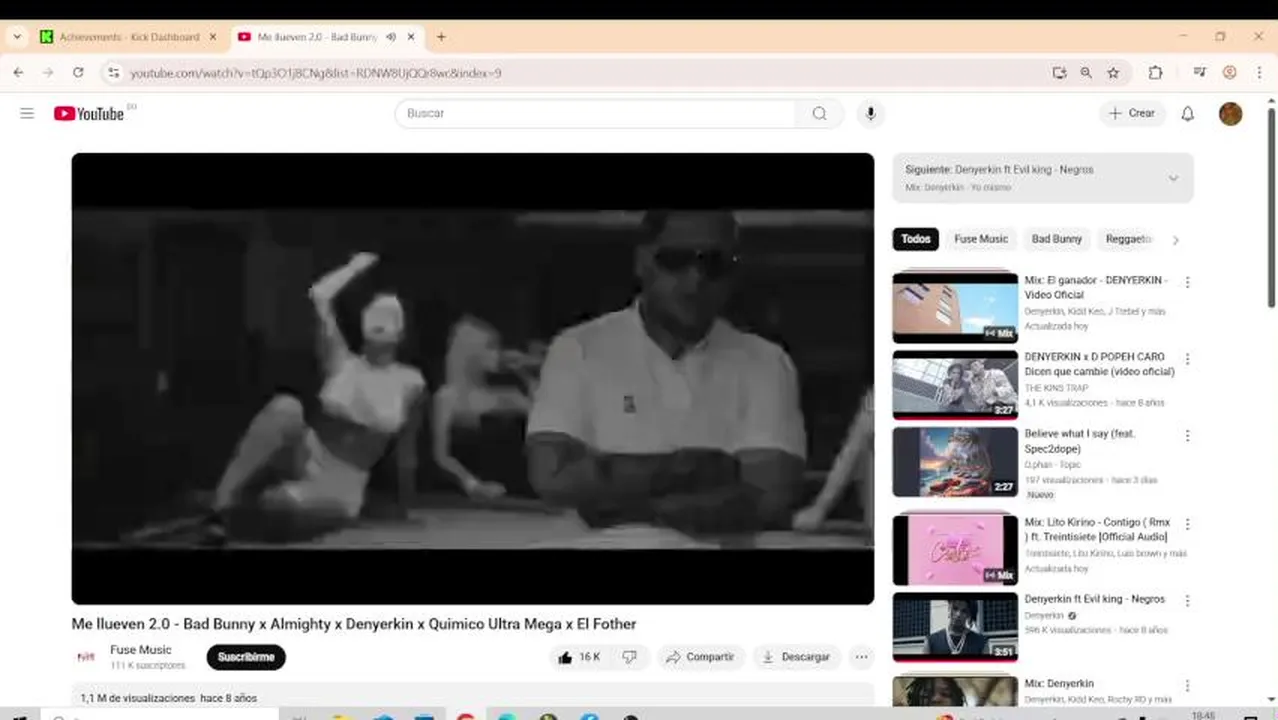Go back in browser history

coord(18,72)
